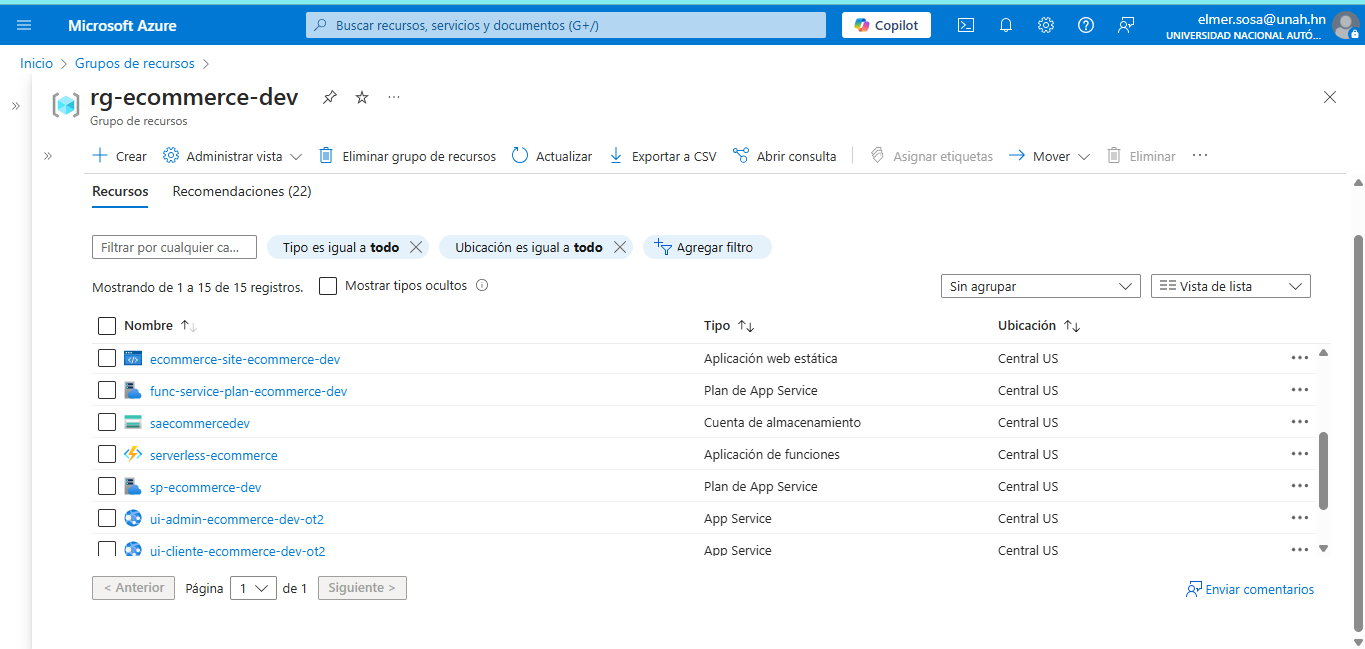This screenshot has width=1365, height=649.
Task: Export resources with Exportar a CSV
Action: [x=662, y=155]
